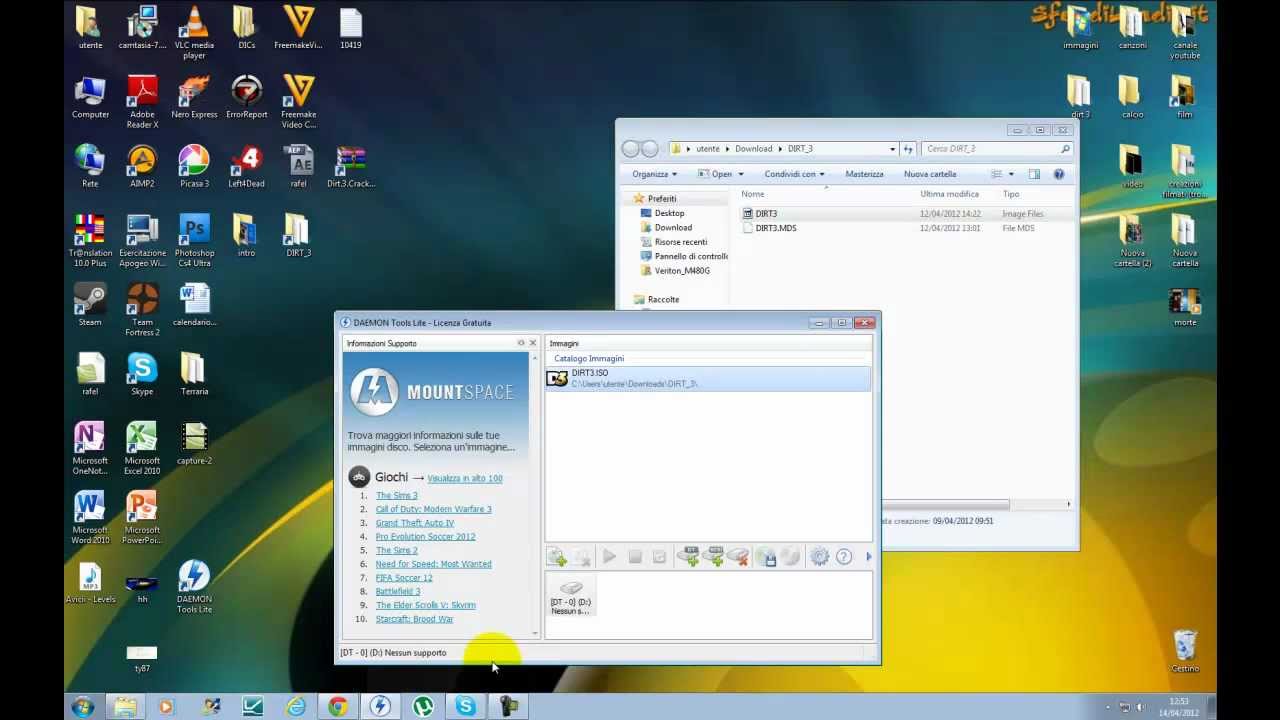Click the Catalogo Immagini header

pyautogui.click(x=589, y=358)
